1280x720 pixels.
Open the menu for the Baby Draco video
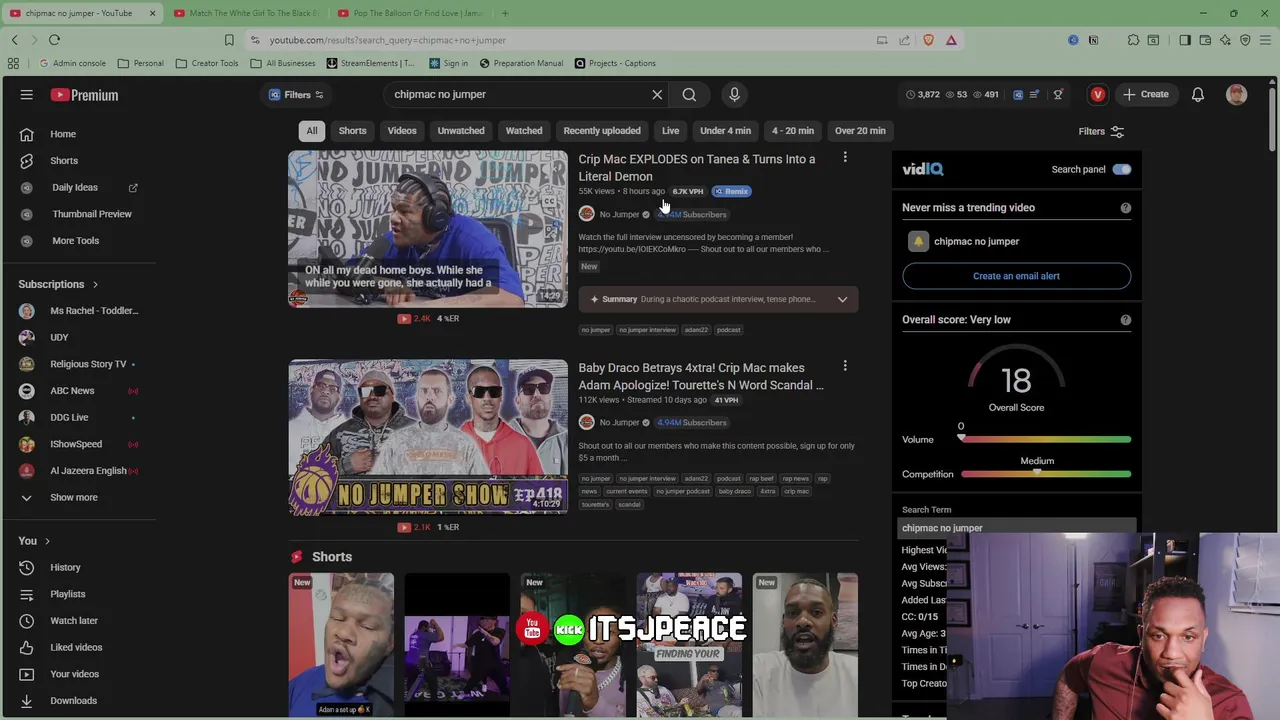tap(845, 367)
